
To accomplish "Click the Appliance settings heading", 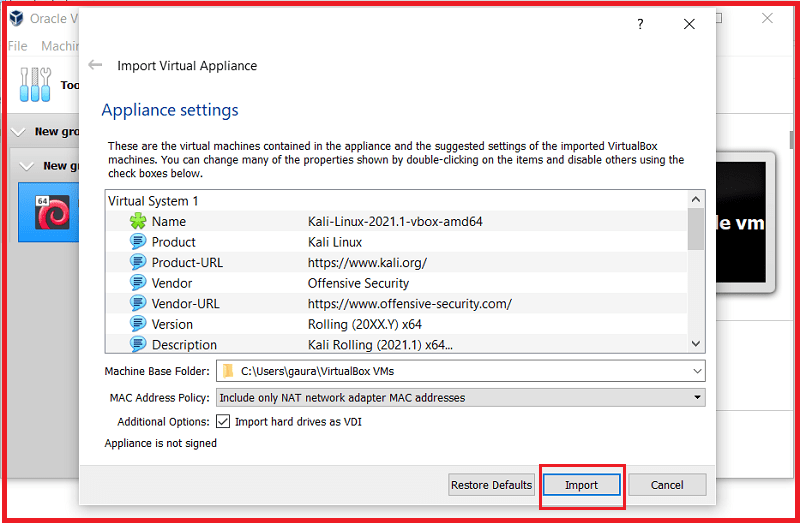I will (170, 110).
